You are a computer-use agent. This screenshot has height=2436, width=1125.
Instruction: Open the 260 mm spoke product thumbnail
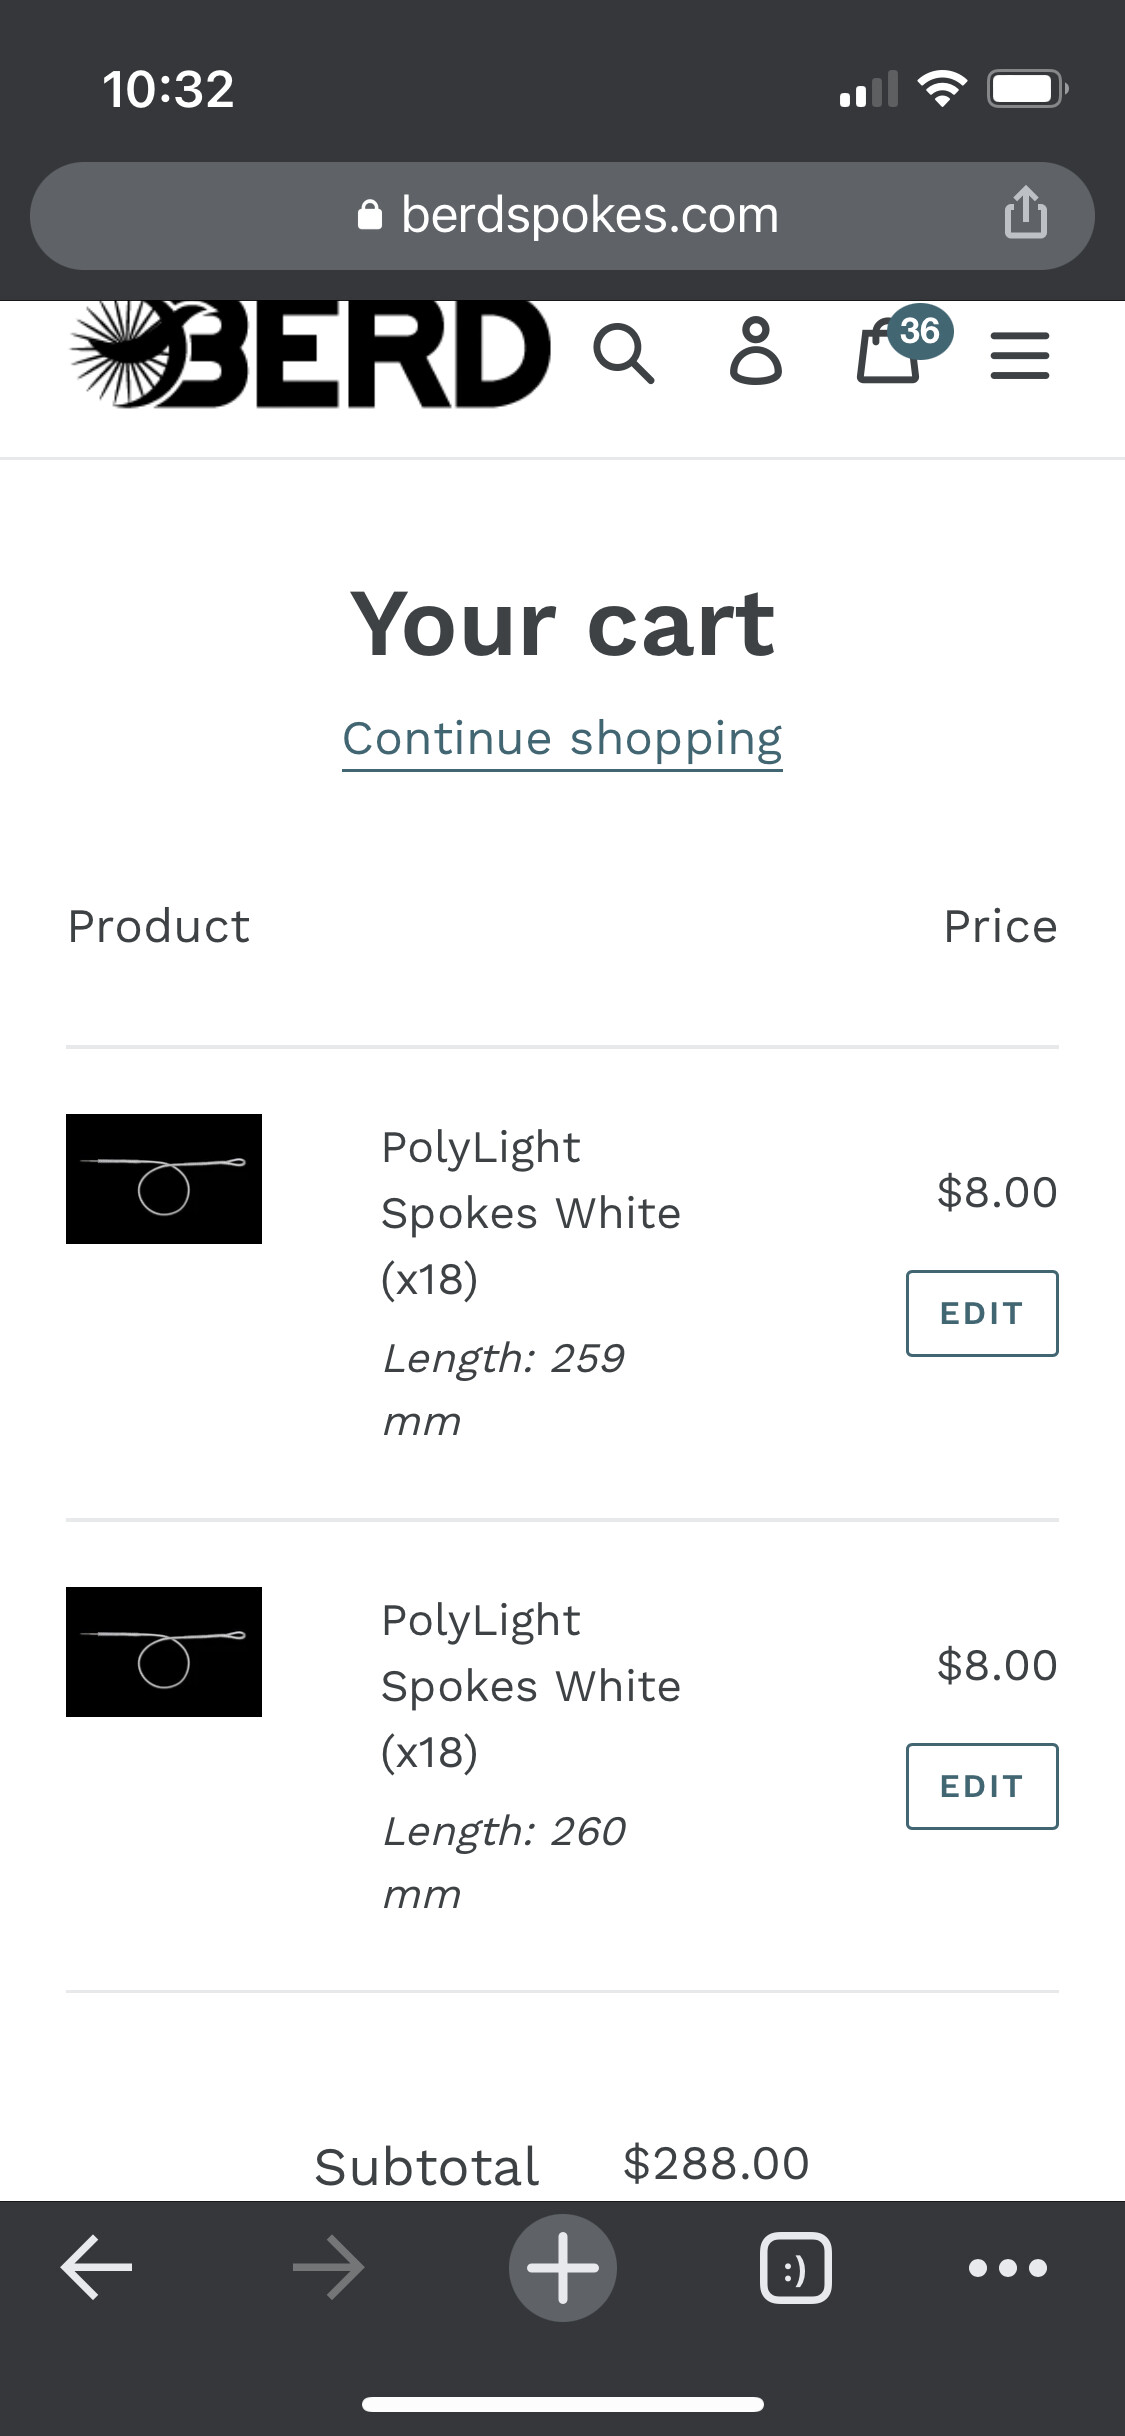164,1652
